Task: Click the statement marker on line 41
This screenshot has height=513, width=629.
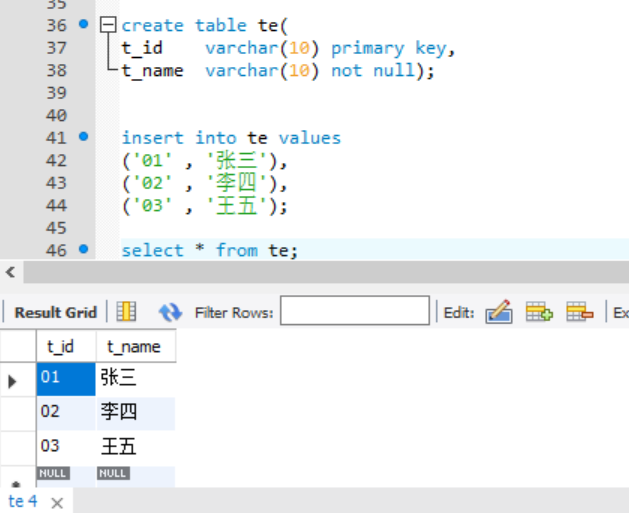Action: (x=83, y=137)
